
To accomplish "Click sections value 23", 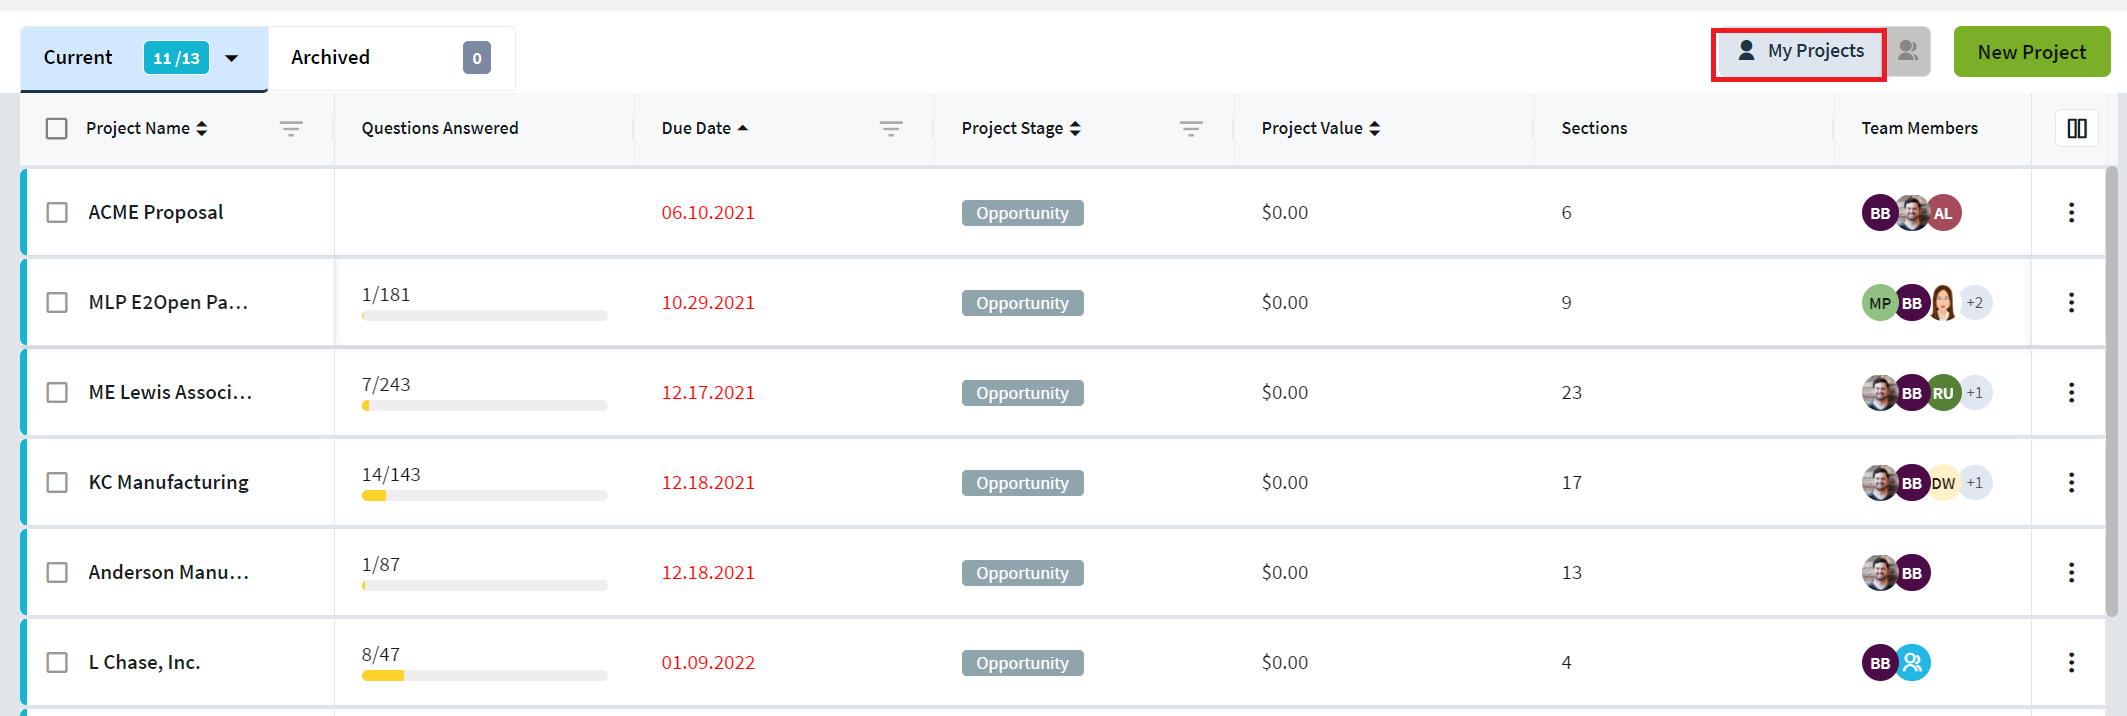I will coord(1572,392).
